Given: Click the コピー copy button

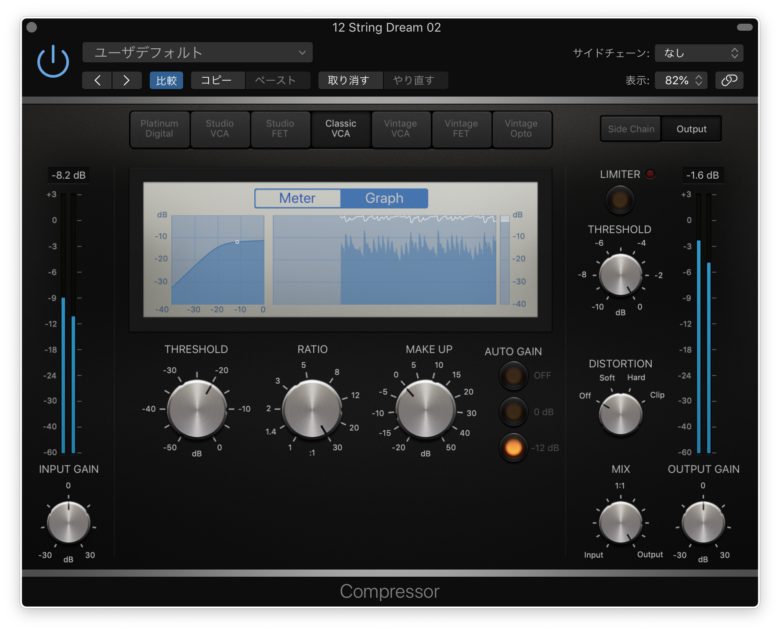Looking at the screenshot, I should point(216,80).
